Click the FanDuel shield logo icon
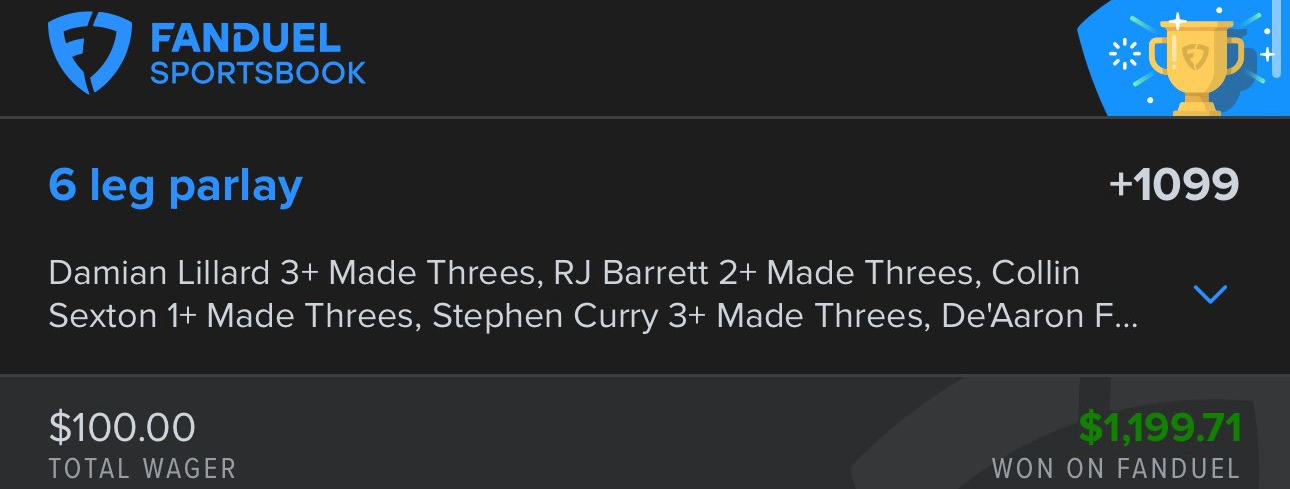The height and width of the screenshot is (489, 1290). coord(91,57)
